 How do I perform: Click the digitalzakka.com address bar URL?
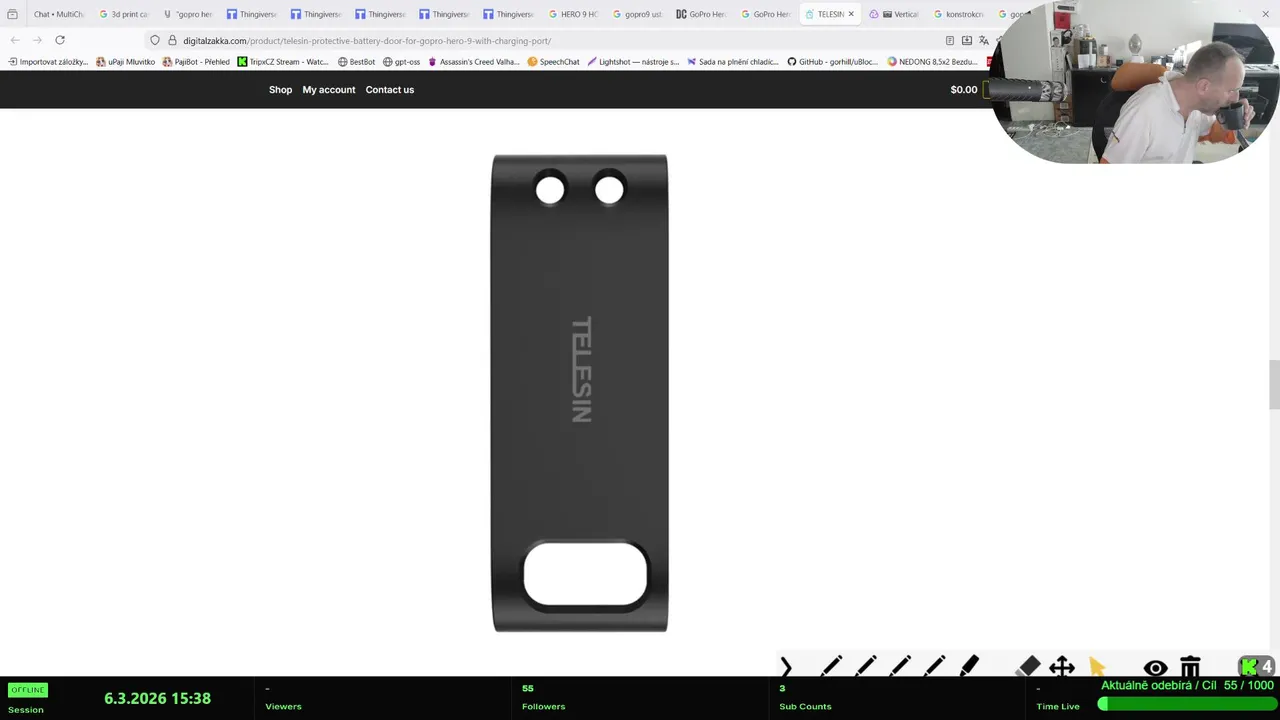(x=367, y=41)
